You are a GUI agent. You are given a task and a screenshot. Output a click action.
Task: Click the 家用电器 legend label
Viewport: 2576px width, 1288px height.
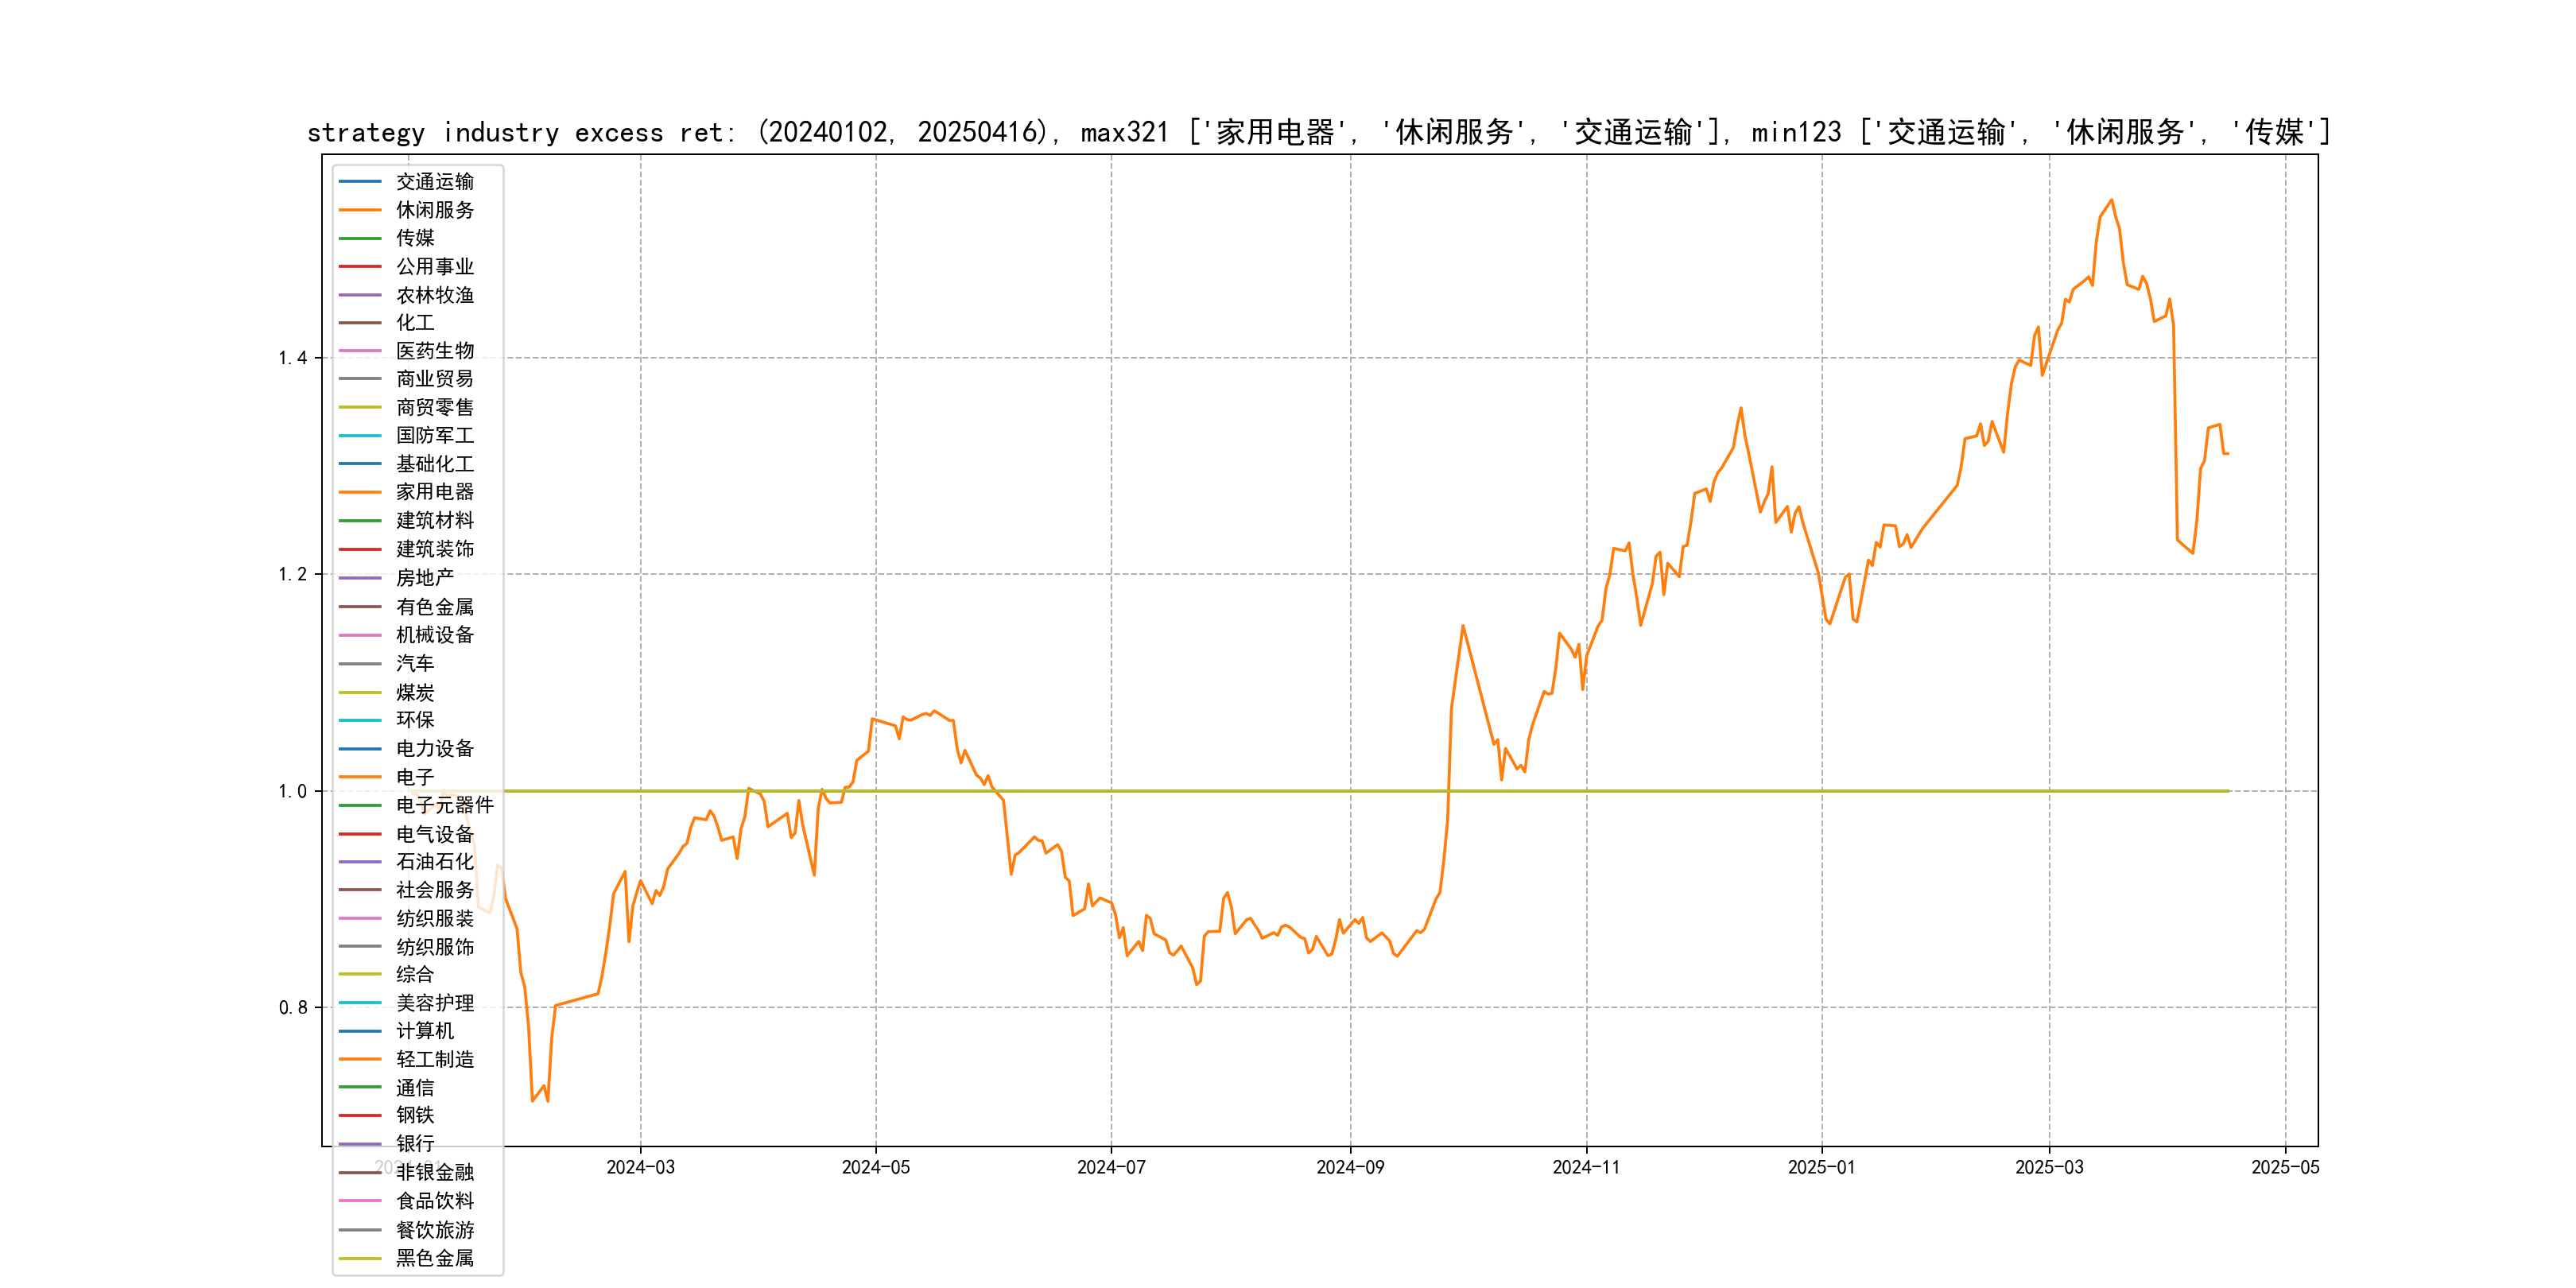point(434,492)
